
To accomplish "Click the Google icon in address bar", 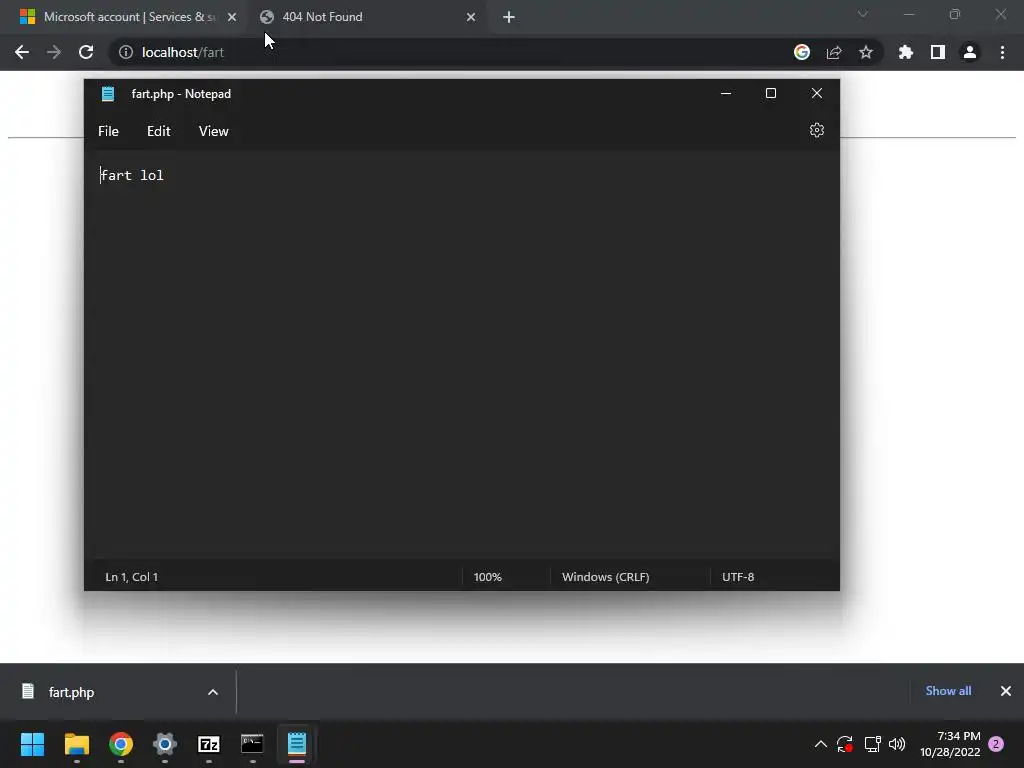I will (x=802, y=52).
